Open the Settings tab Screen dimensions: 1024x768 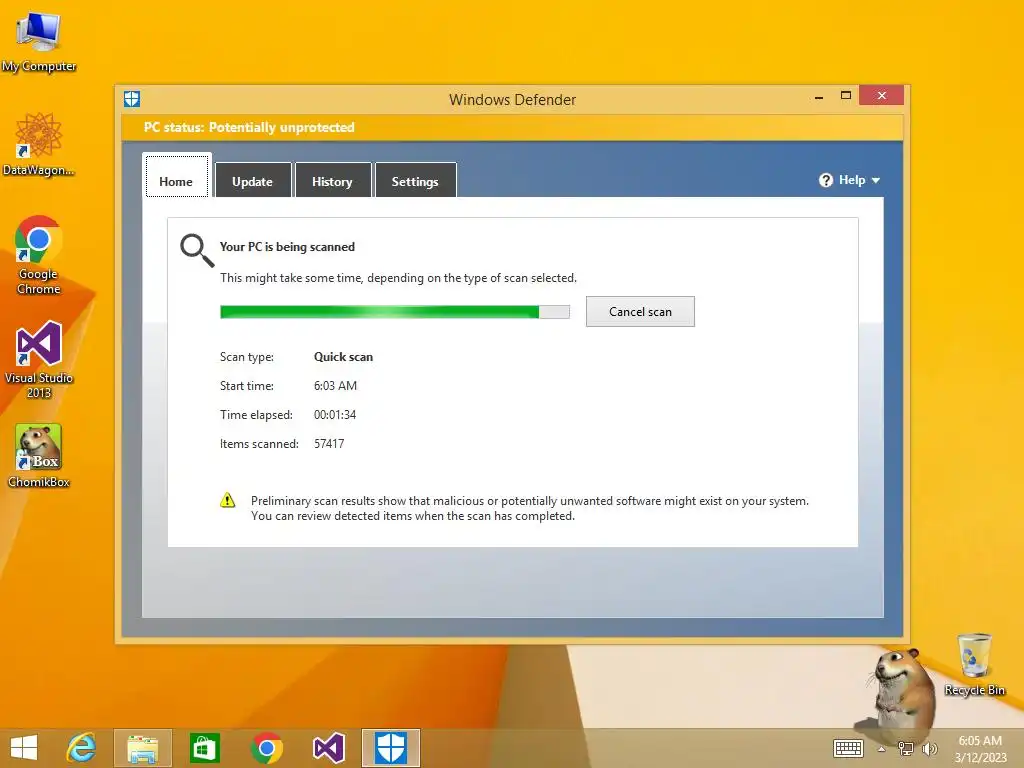415,180
